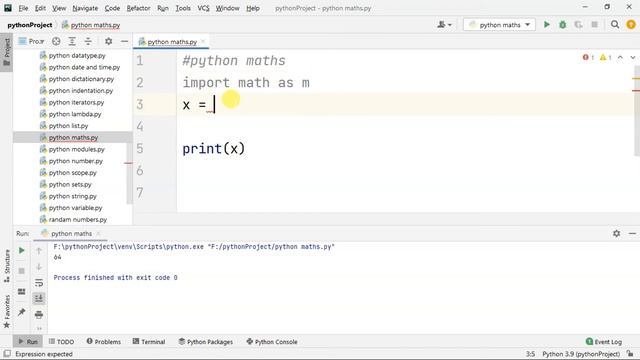Click the up arrow in Run panel
The width and height of the screenshot is (640, 360).
click(39, 251)
